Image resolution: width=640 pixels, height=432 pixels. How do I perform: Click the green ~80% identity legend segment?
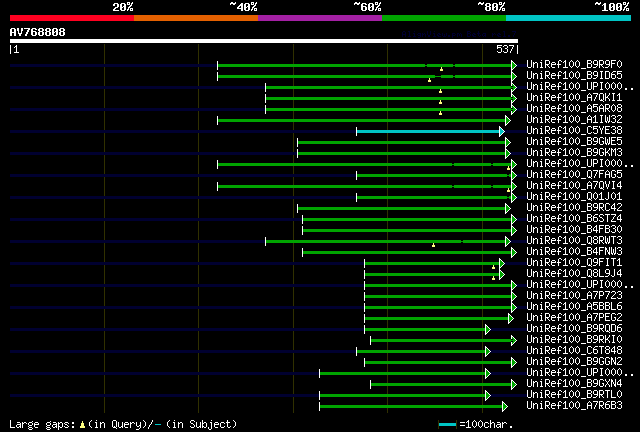tap(444, 18)
